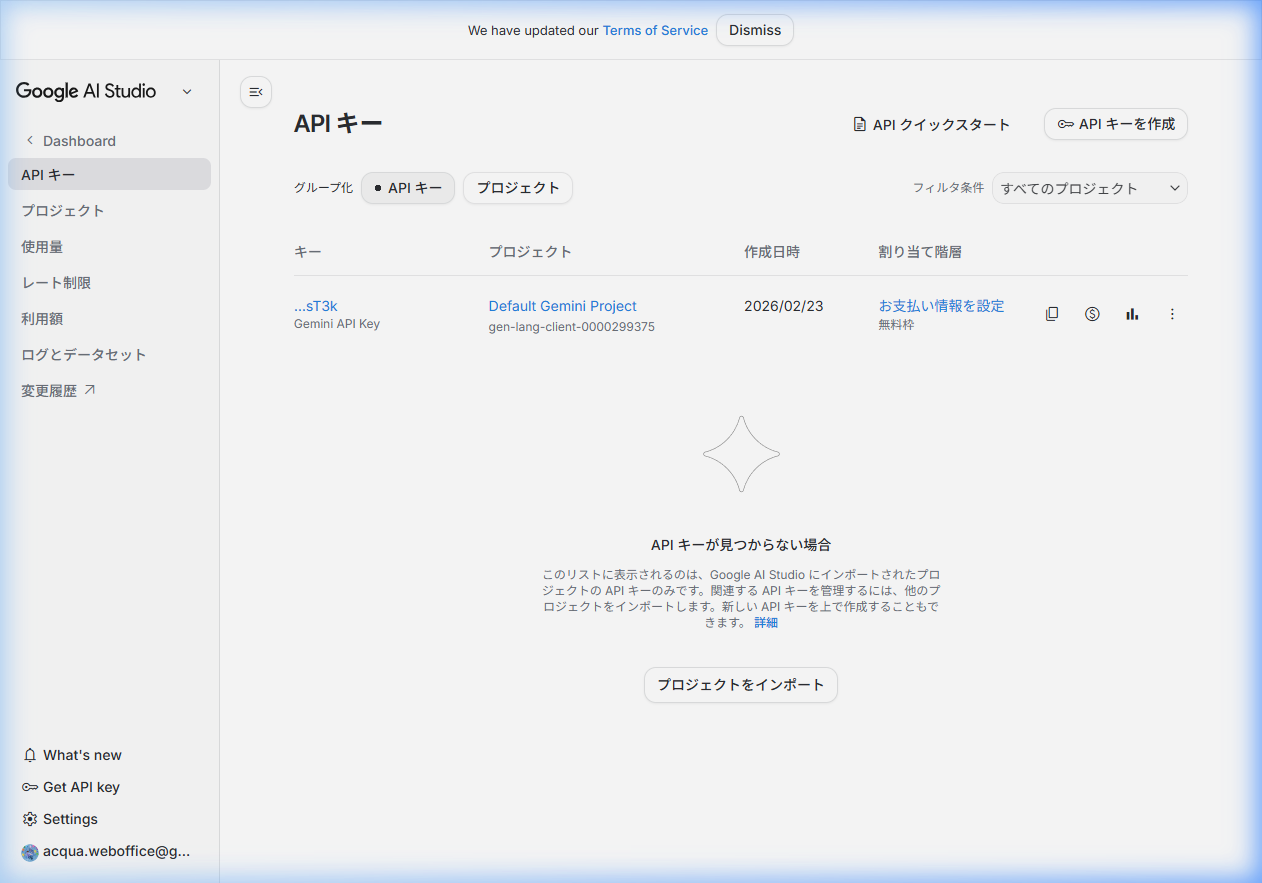Open the すべてのプロジェクト filter dropdown

coord(1090,188)
